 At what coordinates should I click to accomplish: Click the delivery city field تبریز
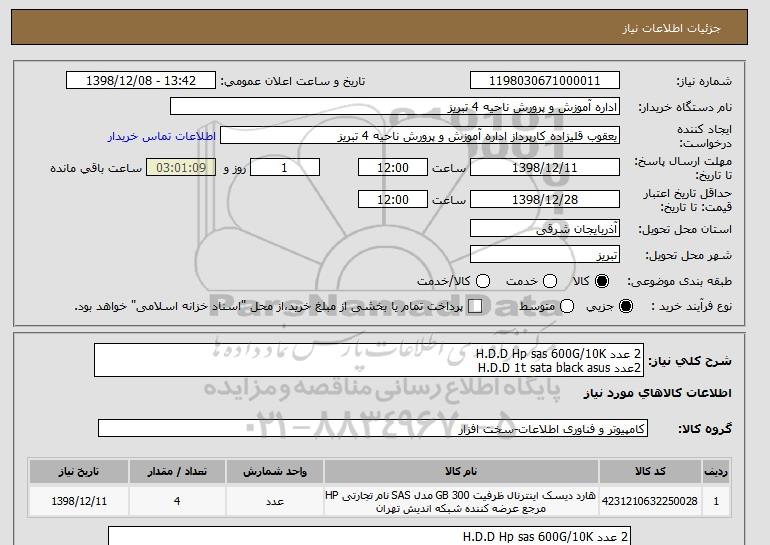[x=545, y=254]
